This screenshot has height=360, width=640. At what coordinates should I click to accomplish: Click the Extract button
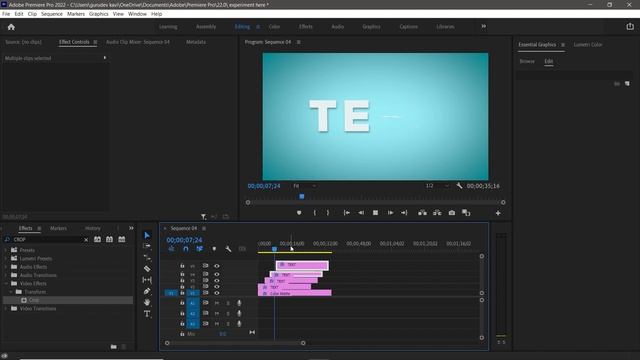point(437,213)
